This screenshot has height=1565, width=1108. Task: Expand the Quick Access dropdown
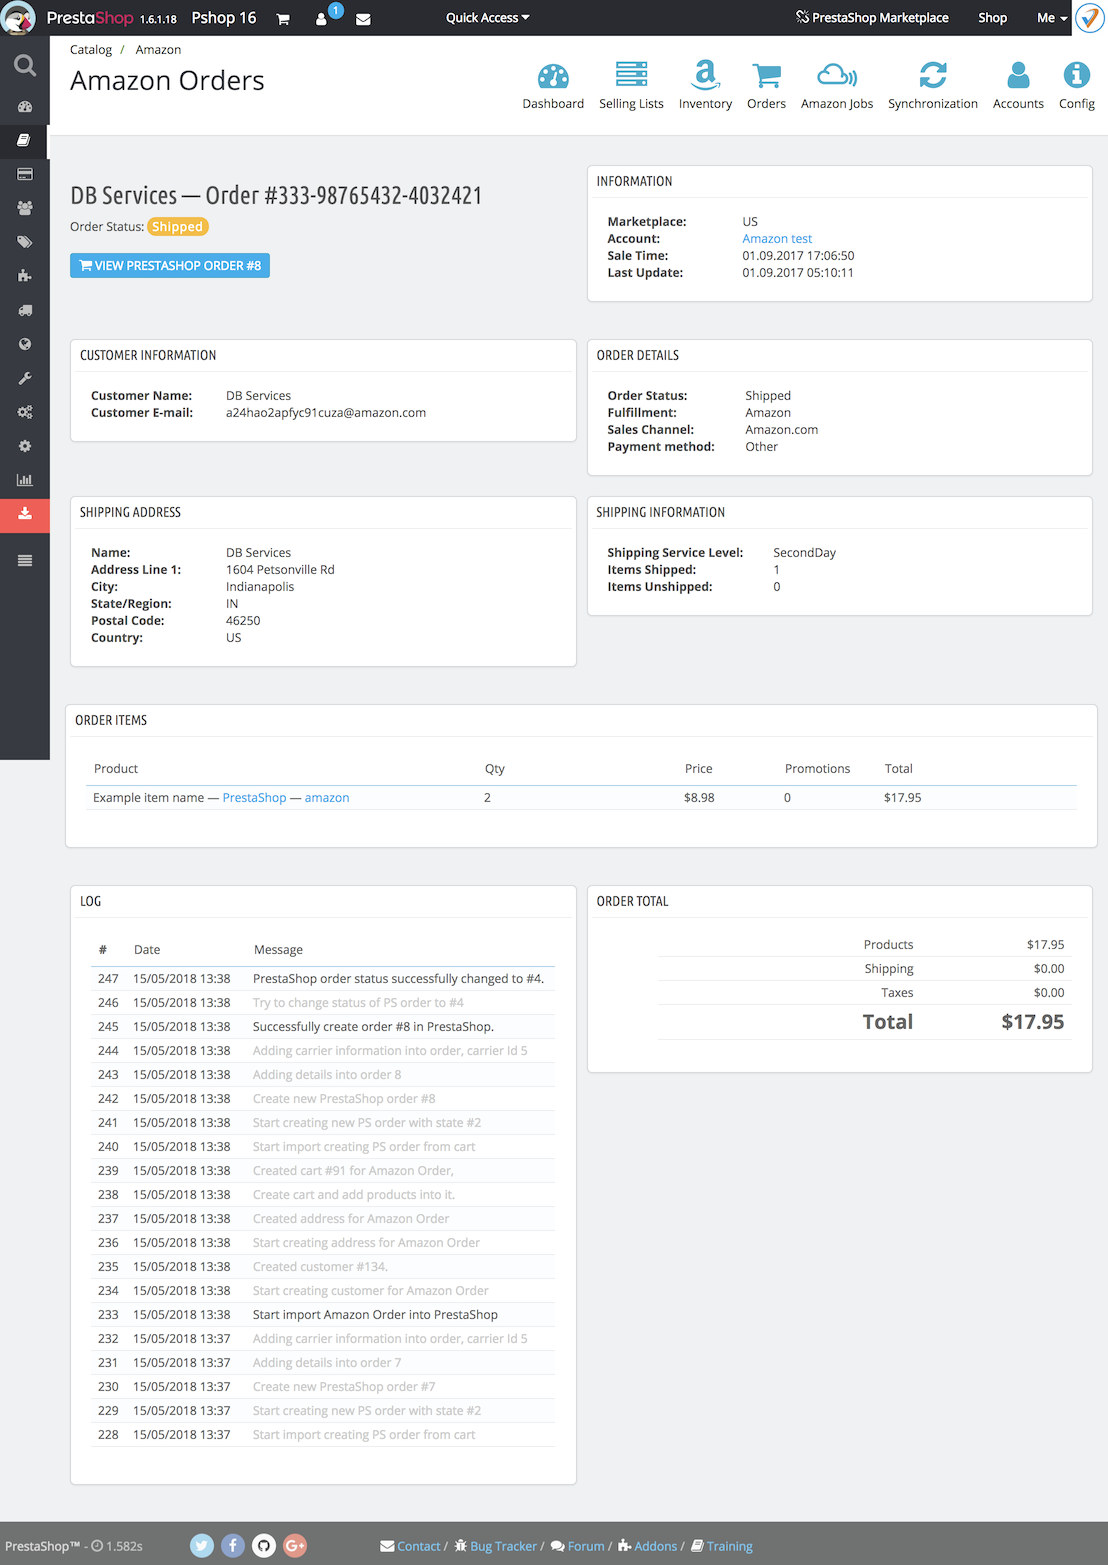[488, 18]
